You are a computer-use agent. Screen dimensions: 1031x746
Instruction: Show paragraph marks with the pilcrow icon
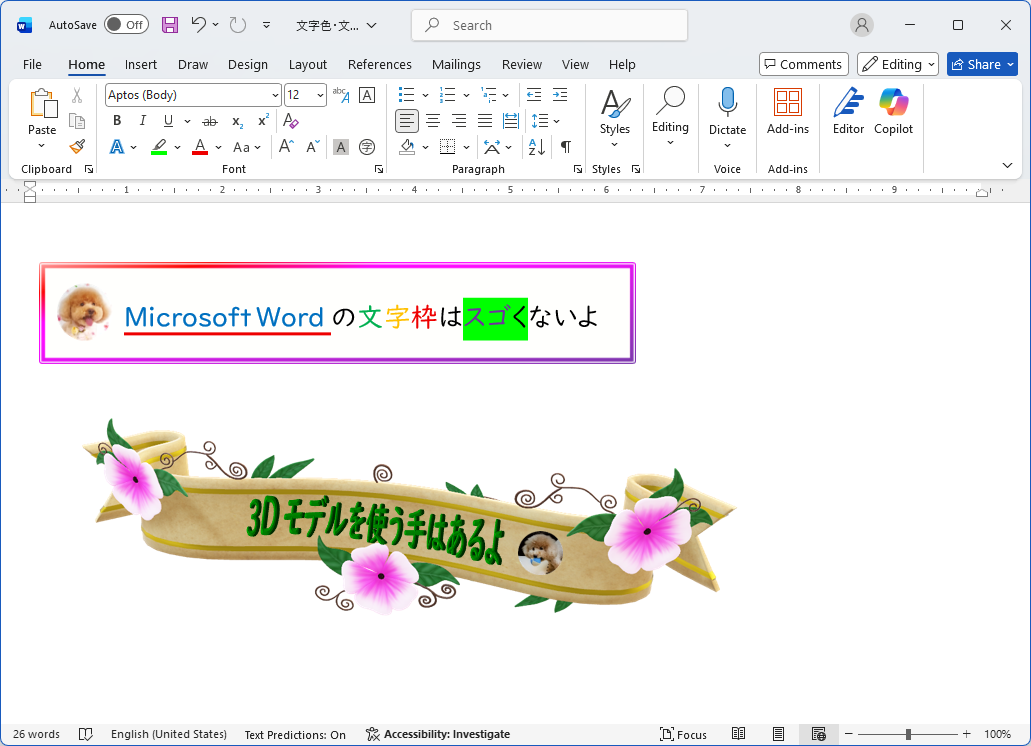coord(566,147)
